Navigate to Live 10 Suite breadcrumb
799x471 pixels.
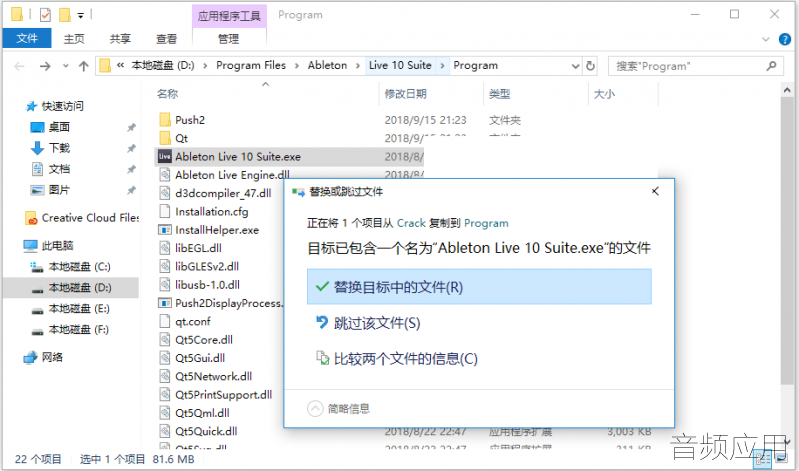click(400, 65)
